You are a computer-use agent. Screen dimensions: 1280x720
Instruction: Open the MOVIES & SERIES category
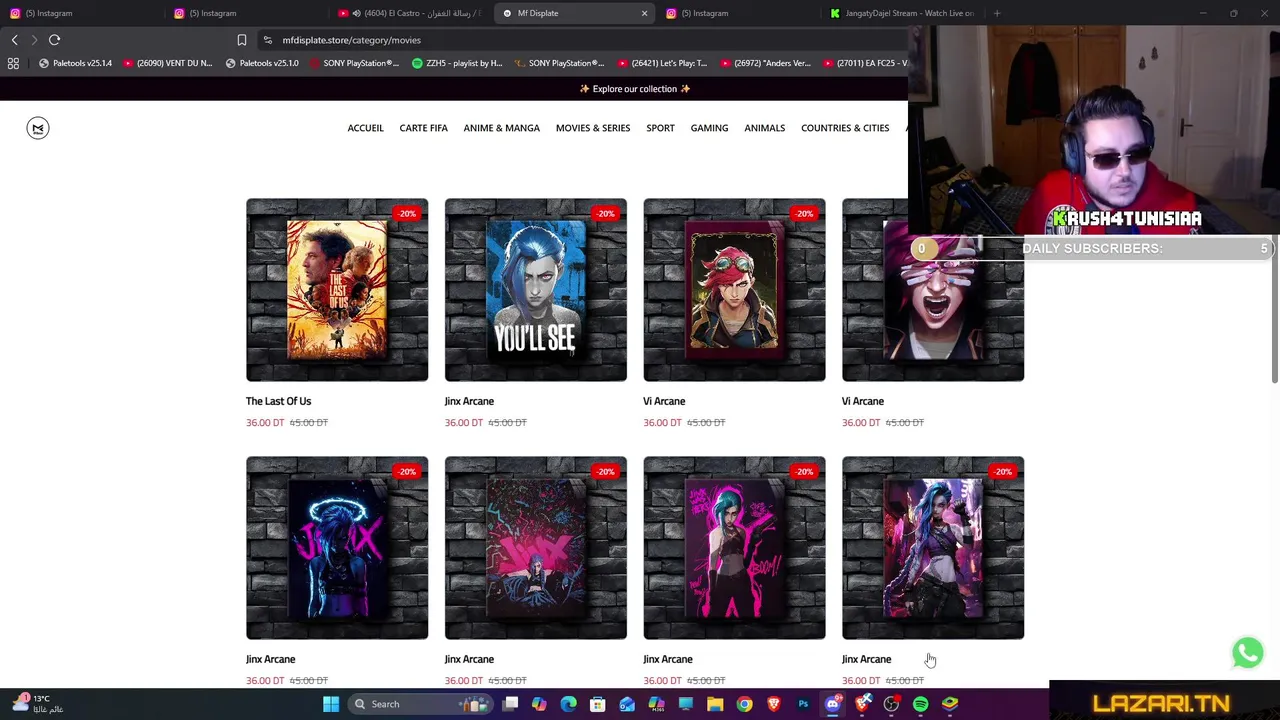(x=593, y=128)
